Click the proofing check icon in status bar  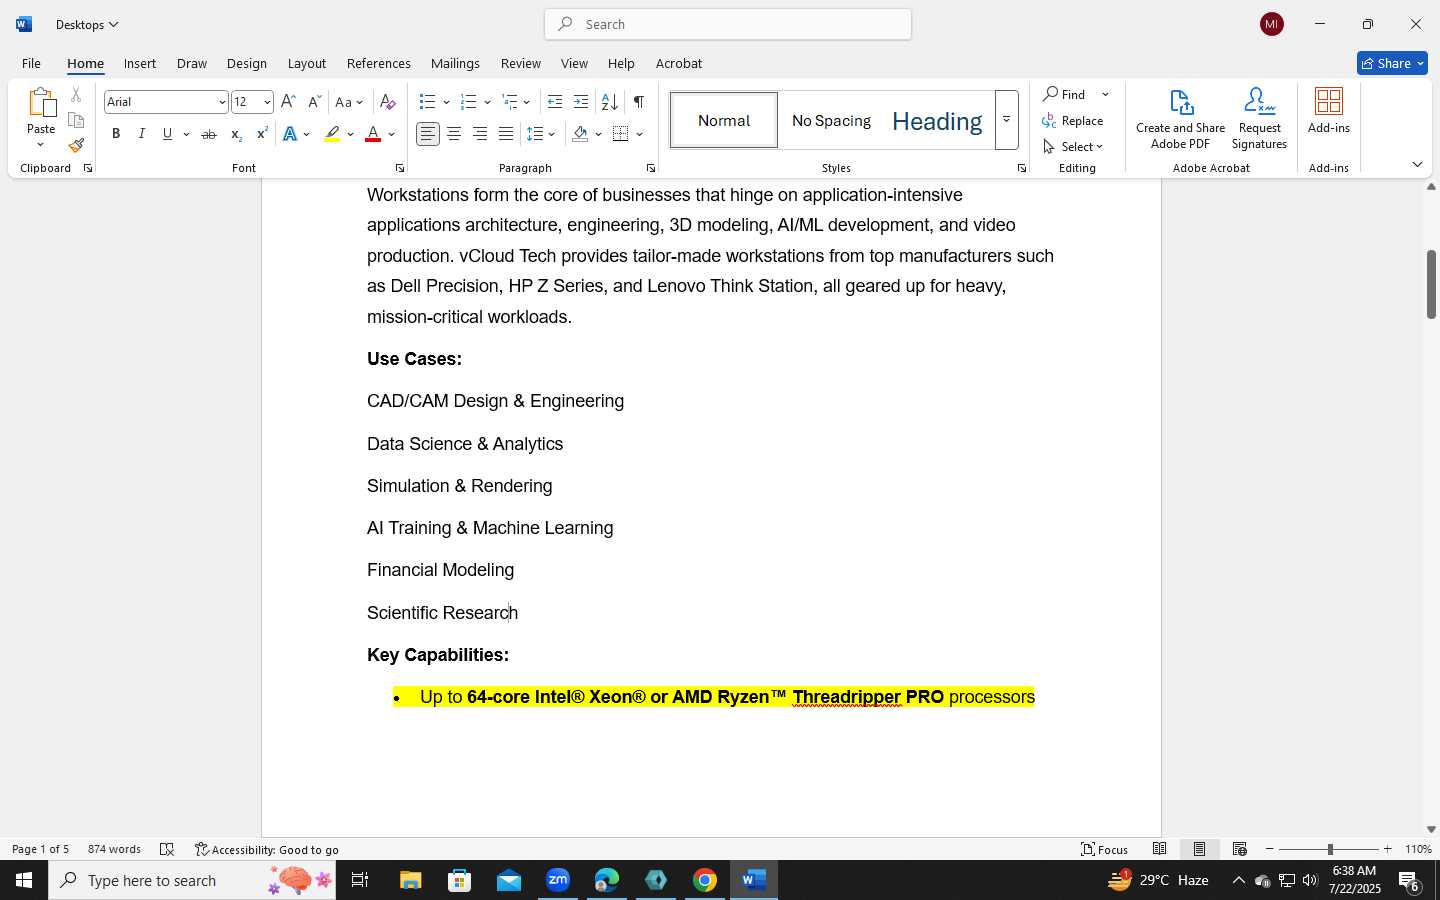coord(167,849)
